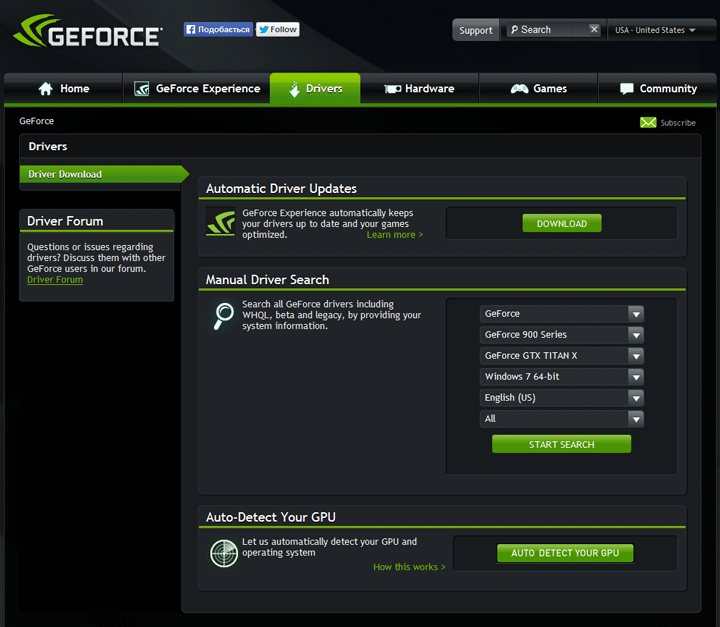
Task: Open the GeForce GTX TITAN X dropdown
Action: pyautogui.click(x=562, y=356)
